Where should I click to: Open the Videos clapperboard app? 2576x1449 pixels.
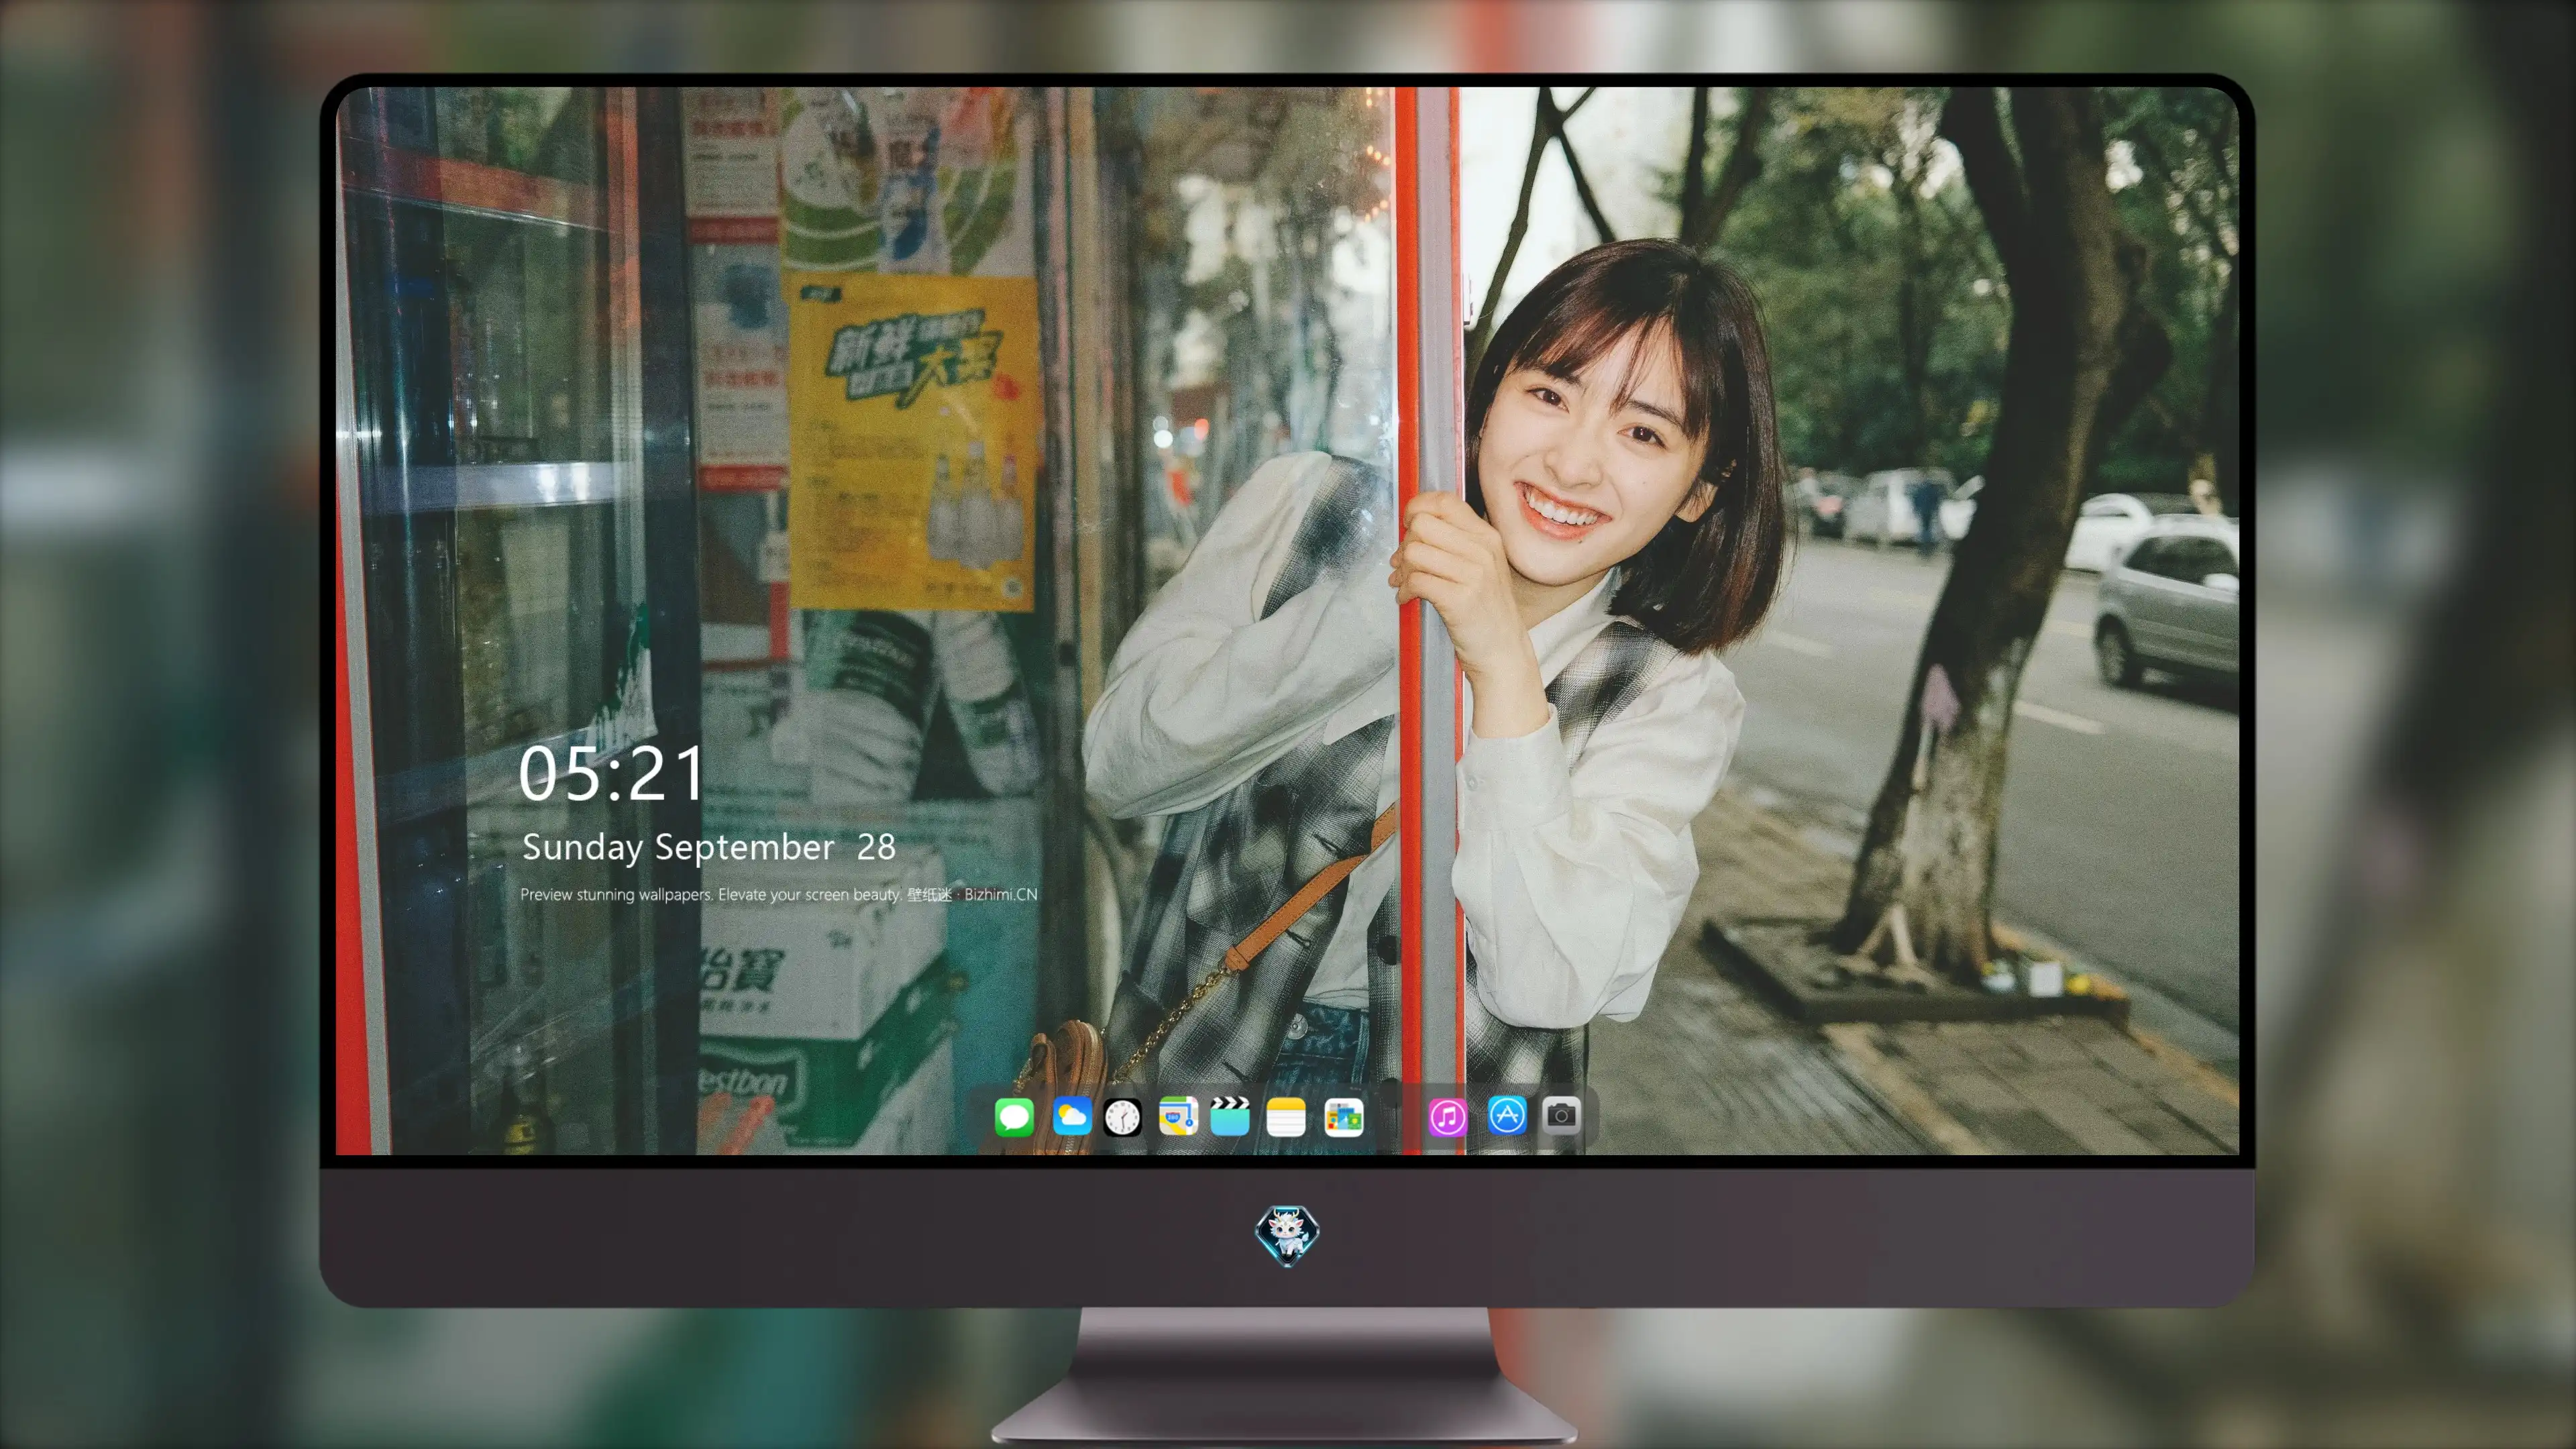1230,1116
